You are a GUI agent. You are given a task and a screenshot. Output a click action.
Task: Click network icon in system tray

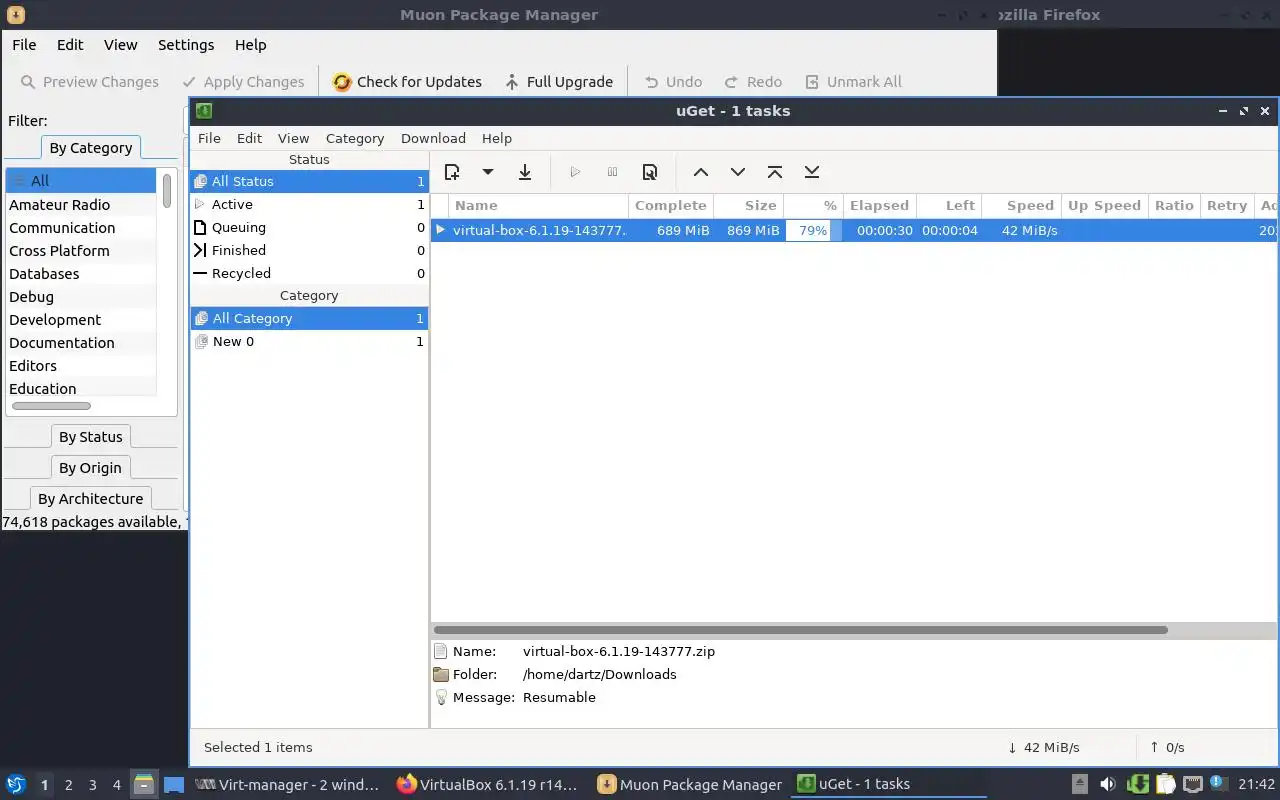click(1192, 784)
